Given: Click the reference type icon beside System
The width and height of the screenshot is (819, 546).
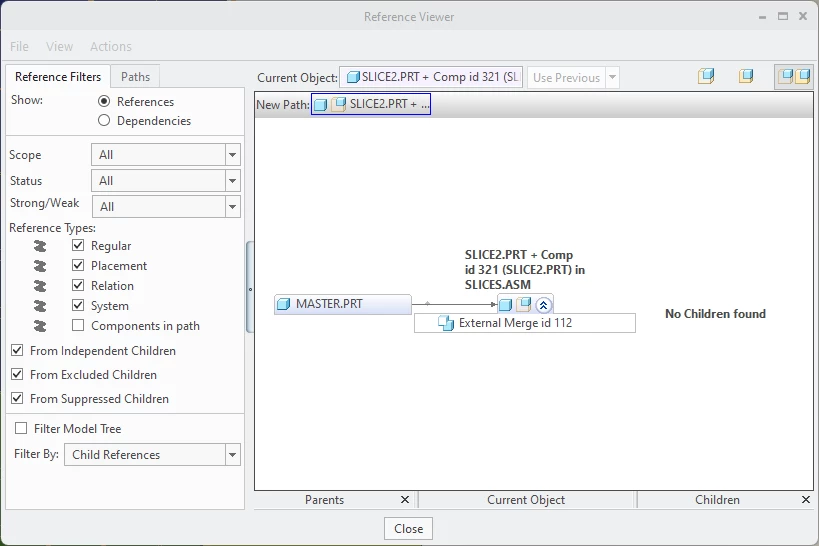Looking at the screenshot, I should [x=40, y=306].
